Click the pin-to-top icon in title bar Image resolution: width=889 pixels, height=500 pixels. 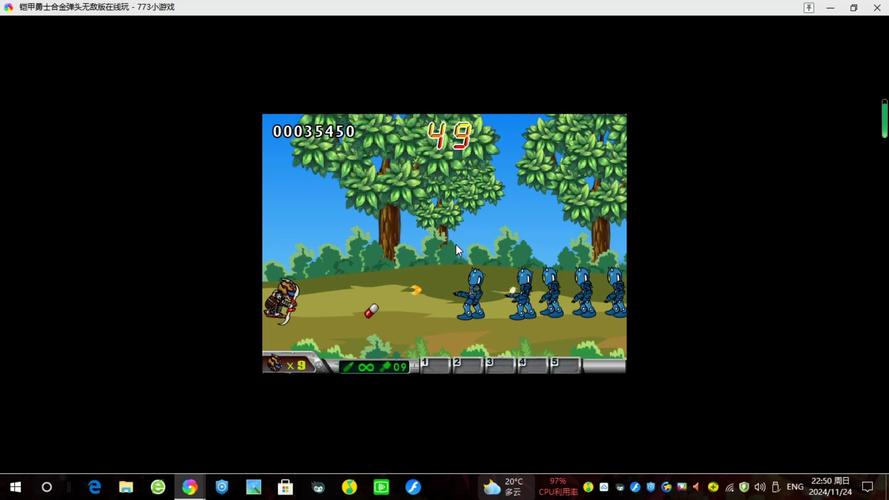809,7
